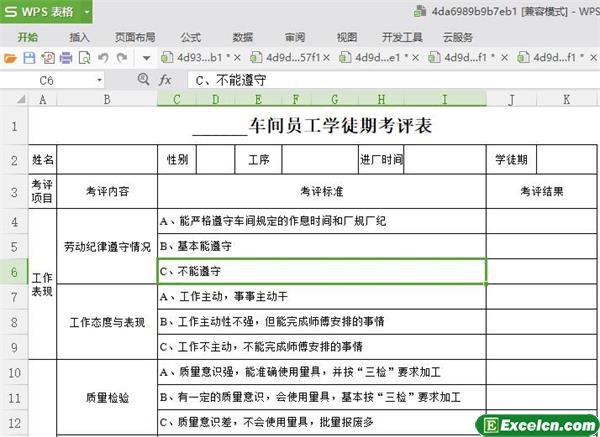600x437 pixels.
Task: Click the Redo arrow
Action: coord(122,58)
